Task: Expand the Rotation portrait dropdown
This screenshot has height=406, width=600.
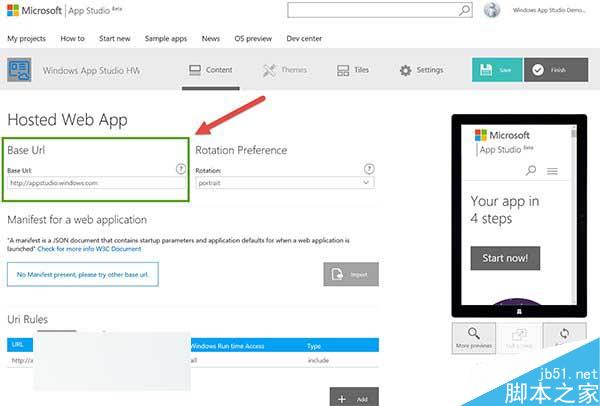Action: tap(285, 183)
